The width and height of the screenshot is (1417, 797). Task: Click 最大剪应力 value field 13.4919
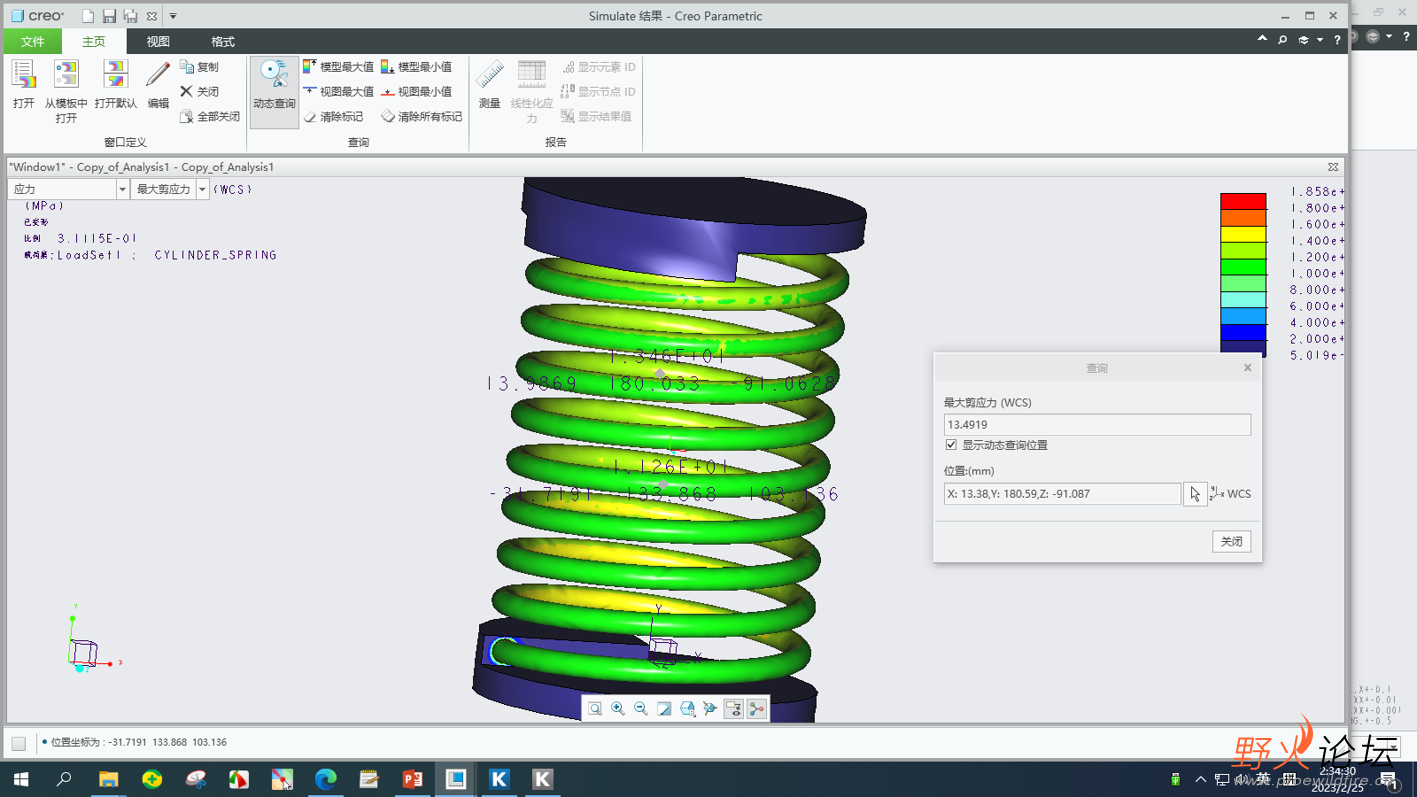[1097, 425]
